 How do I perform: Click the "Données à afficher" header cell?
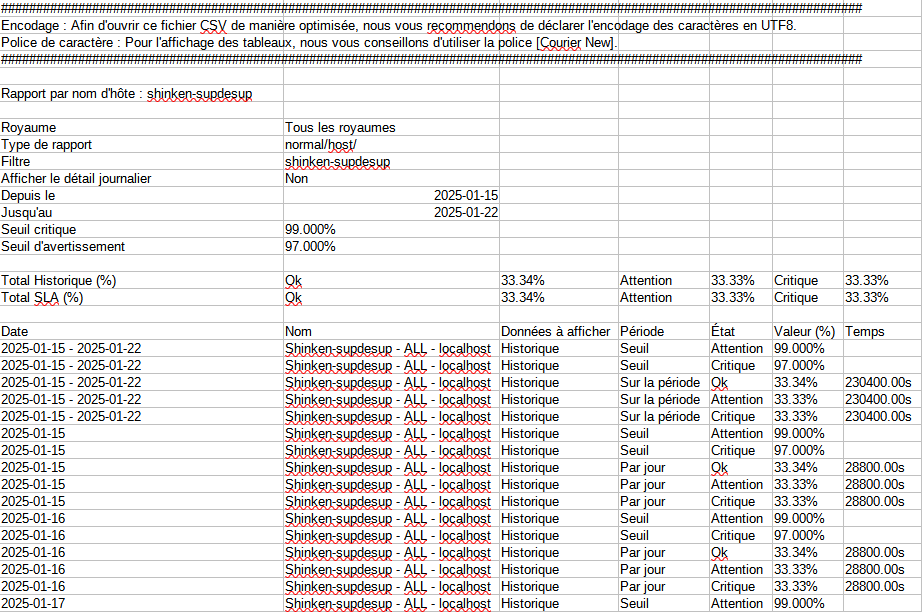pyautogui.click(x=555, y=331)
